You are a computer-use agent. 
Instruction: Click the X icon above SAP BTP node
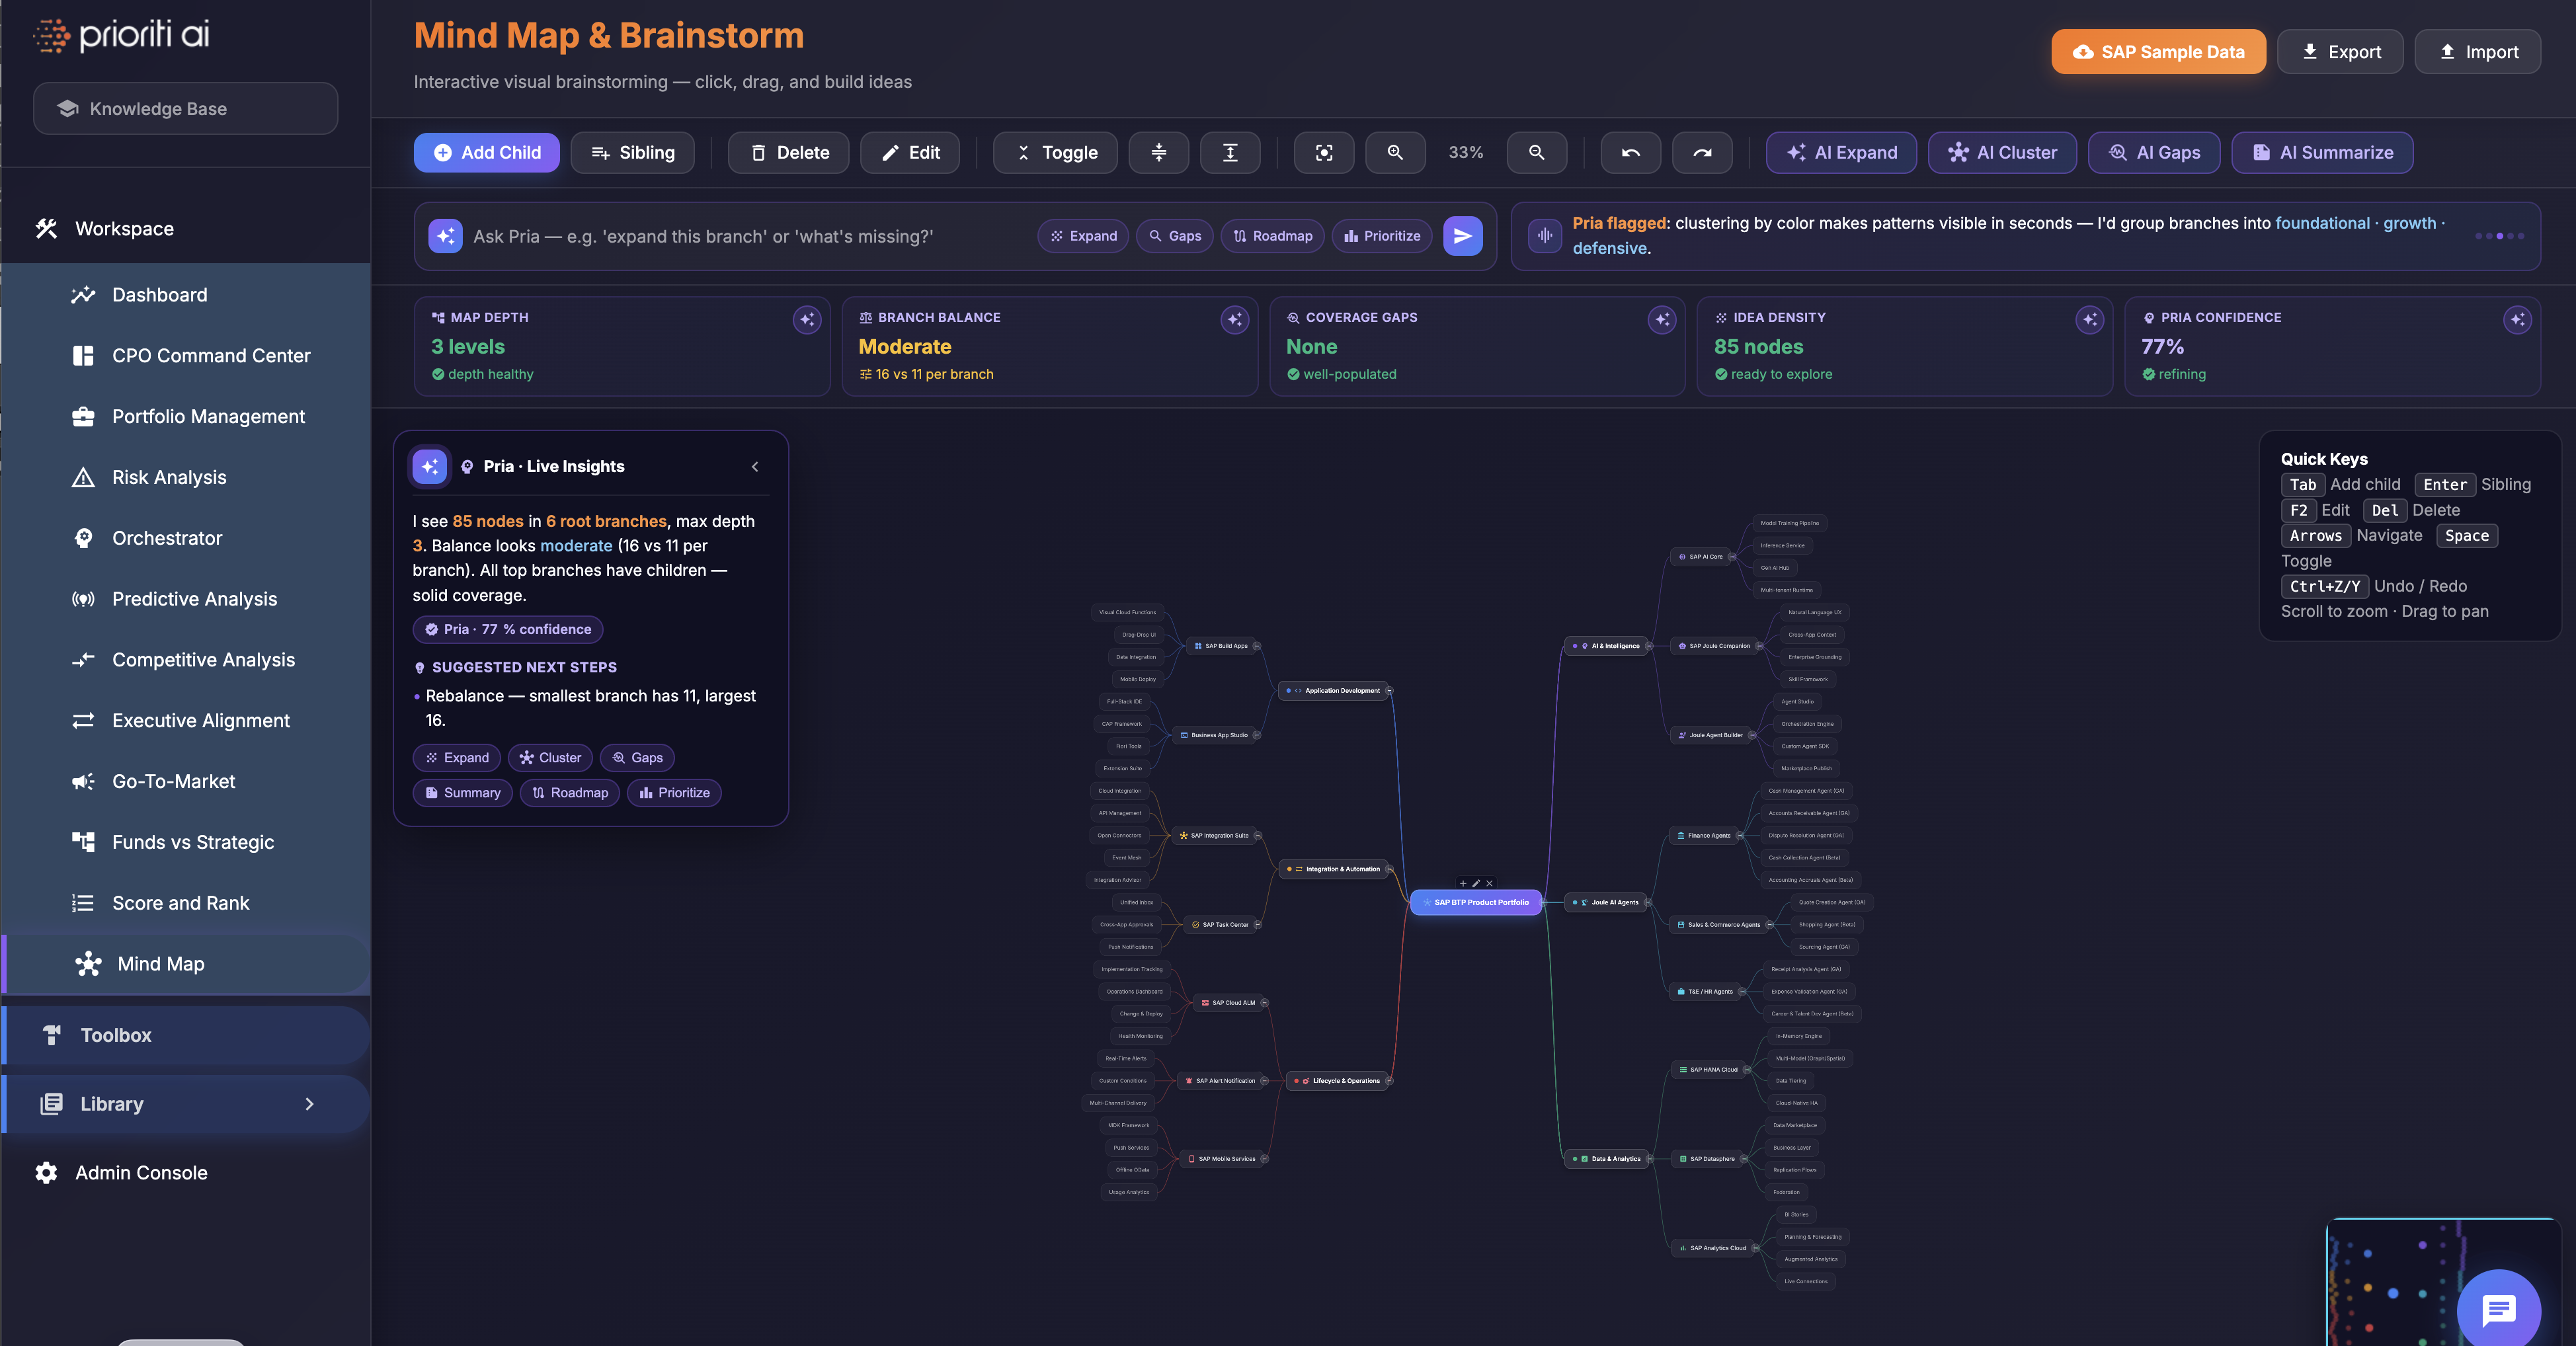(x=1489, y=884)
